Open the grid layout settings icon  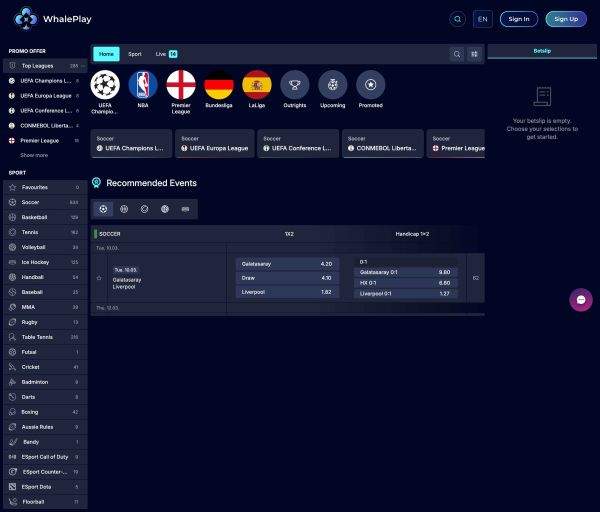[x=474, y=54]
